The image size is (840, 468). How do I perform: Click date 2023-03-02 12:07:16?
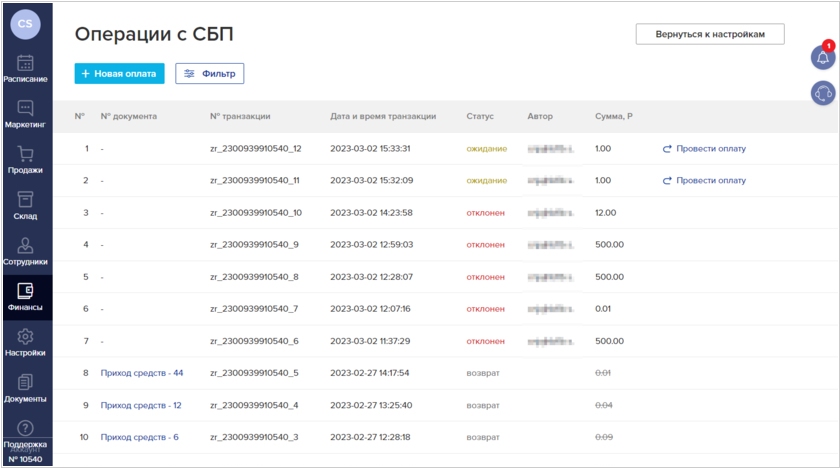(370, 308)
